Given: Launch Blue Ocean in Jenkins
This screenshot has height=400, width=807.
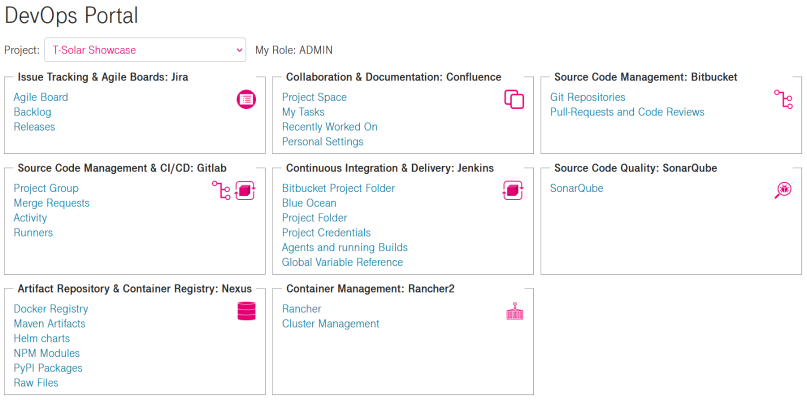Looking at the screenshot, I should [x=309, y=203].
